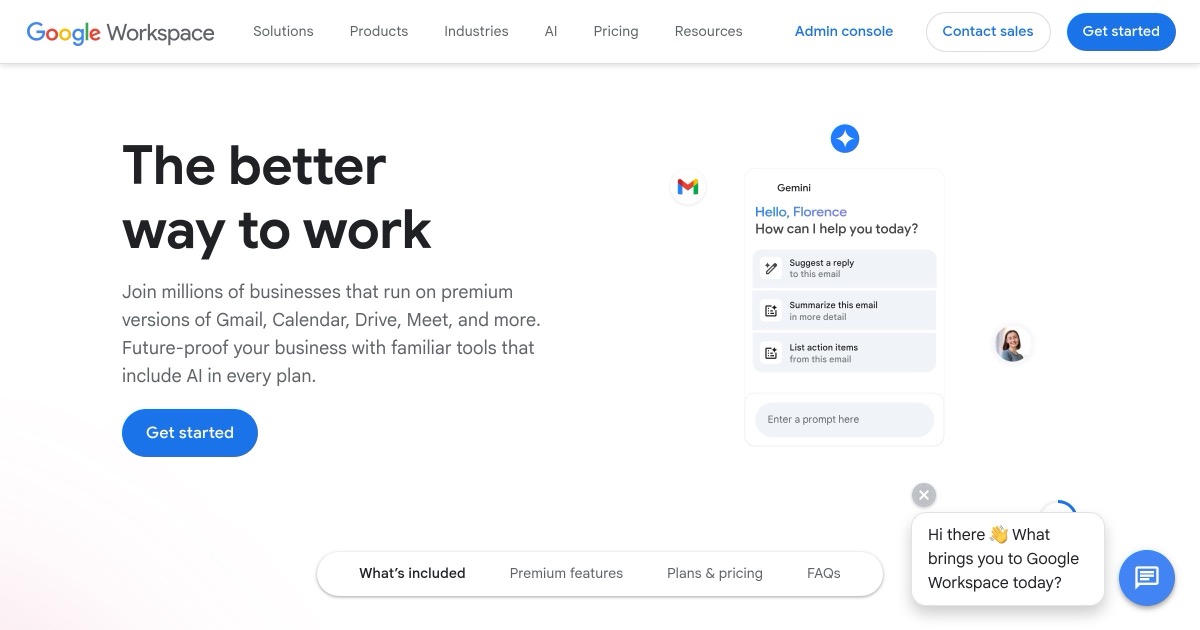This screenshot has width=1200, height=630.
Task: Click the blue Gemini sparkle icon
Action: (845, 138)
